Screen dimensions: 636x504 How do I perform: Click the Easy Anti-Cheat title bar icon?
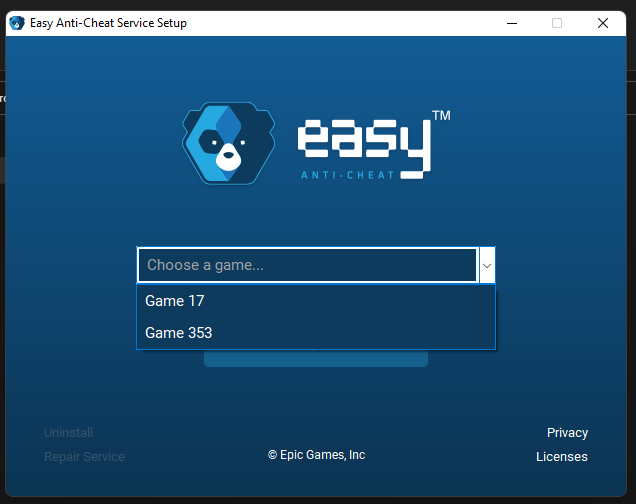pyautogui.click(x=17, y=23)
